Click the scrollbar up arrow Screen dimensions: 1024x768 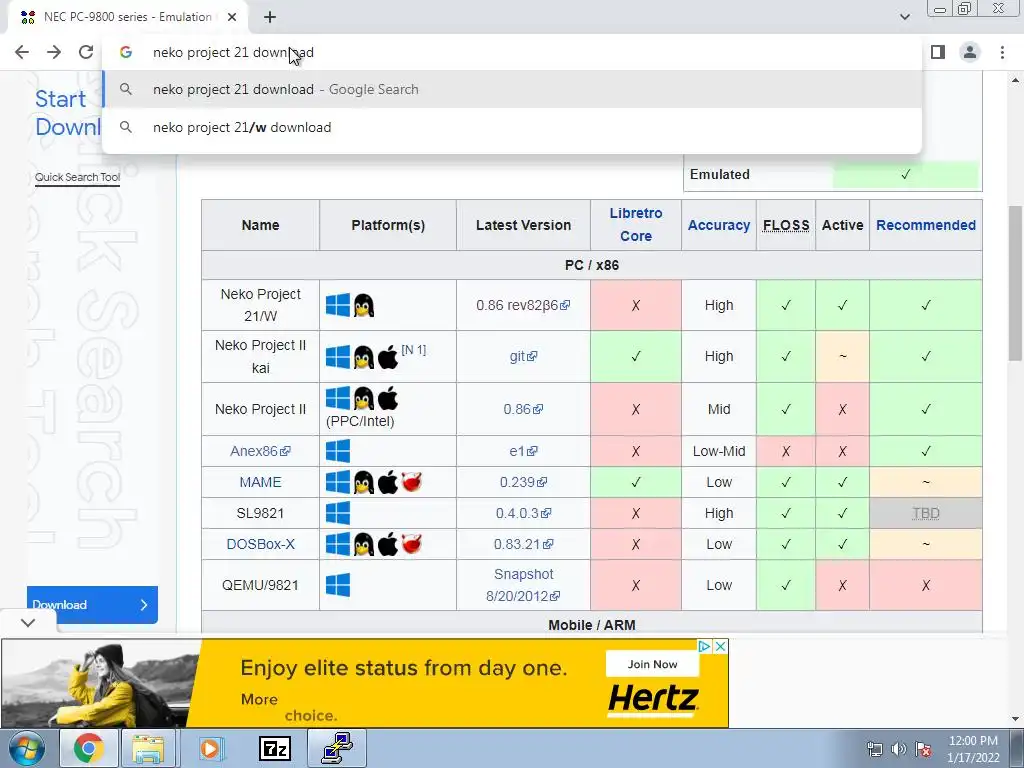point(1016,80)
